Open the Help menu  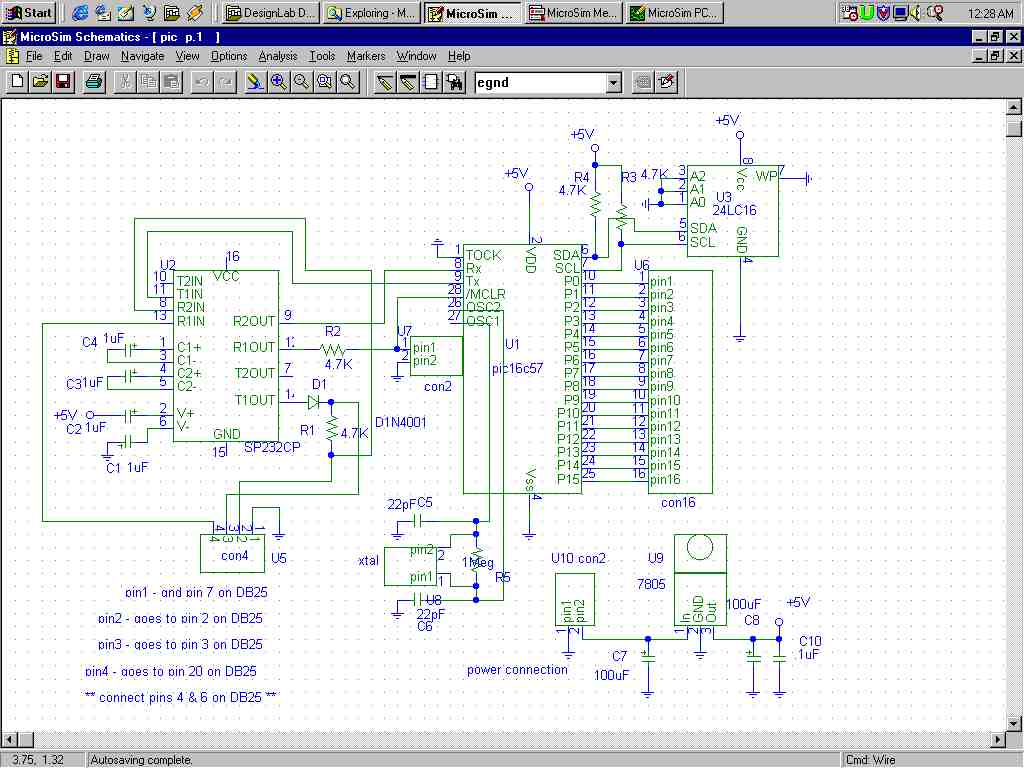459,56
